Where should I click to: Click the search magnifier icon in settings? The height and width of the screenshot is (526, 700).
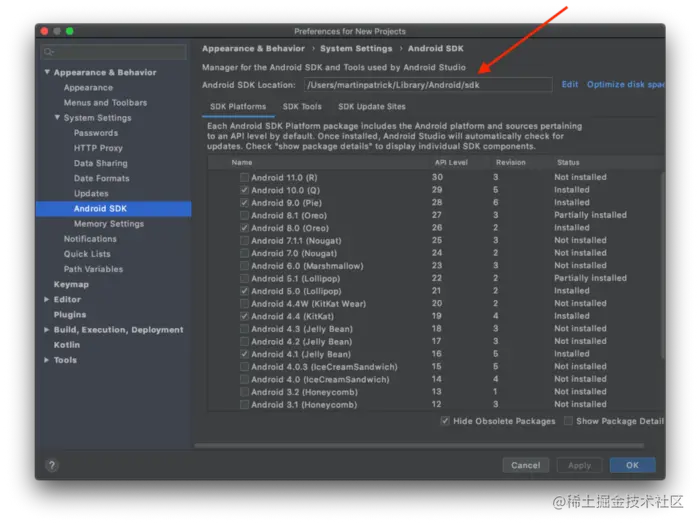pyautogui.click(x=49, y=52)
